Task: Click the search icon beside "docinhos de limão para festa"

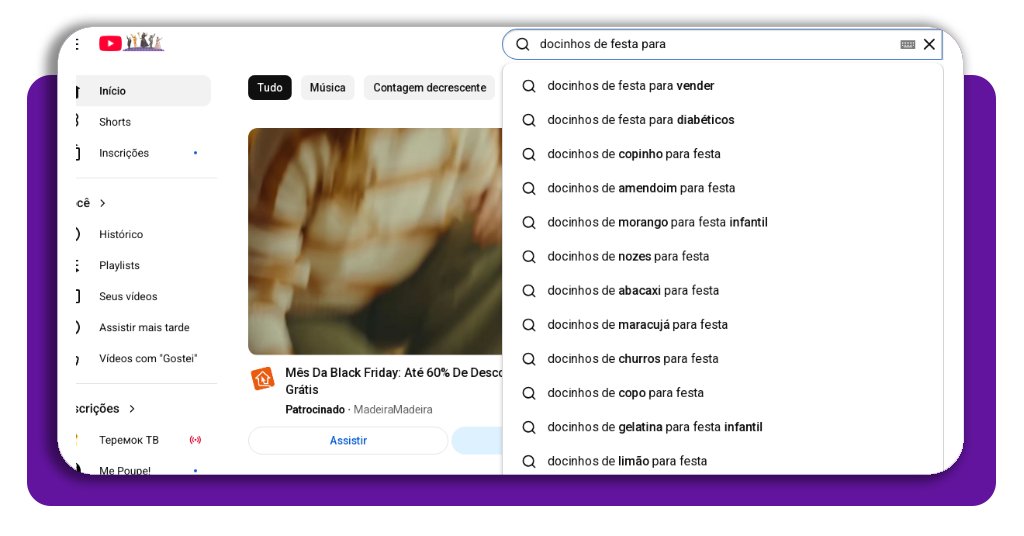Action: pos(529,461)
